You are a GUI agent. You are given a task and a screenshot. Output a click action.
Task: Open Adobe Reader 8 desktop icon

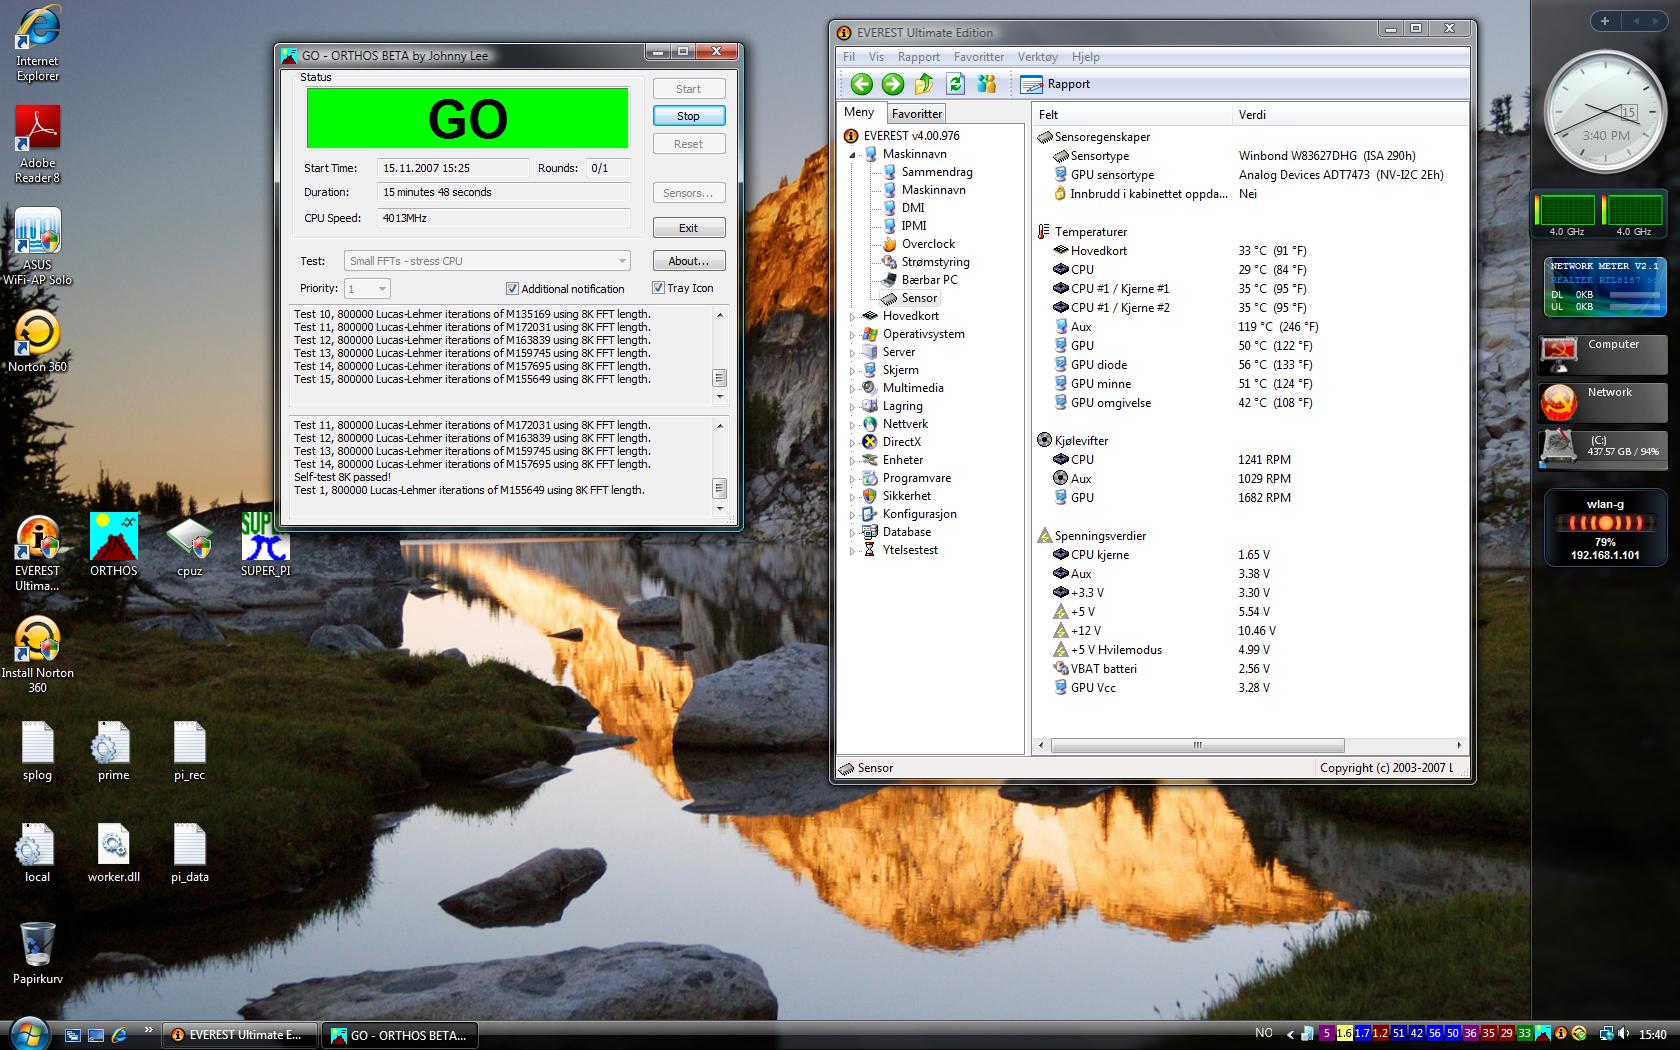tap(37, 145)
